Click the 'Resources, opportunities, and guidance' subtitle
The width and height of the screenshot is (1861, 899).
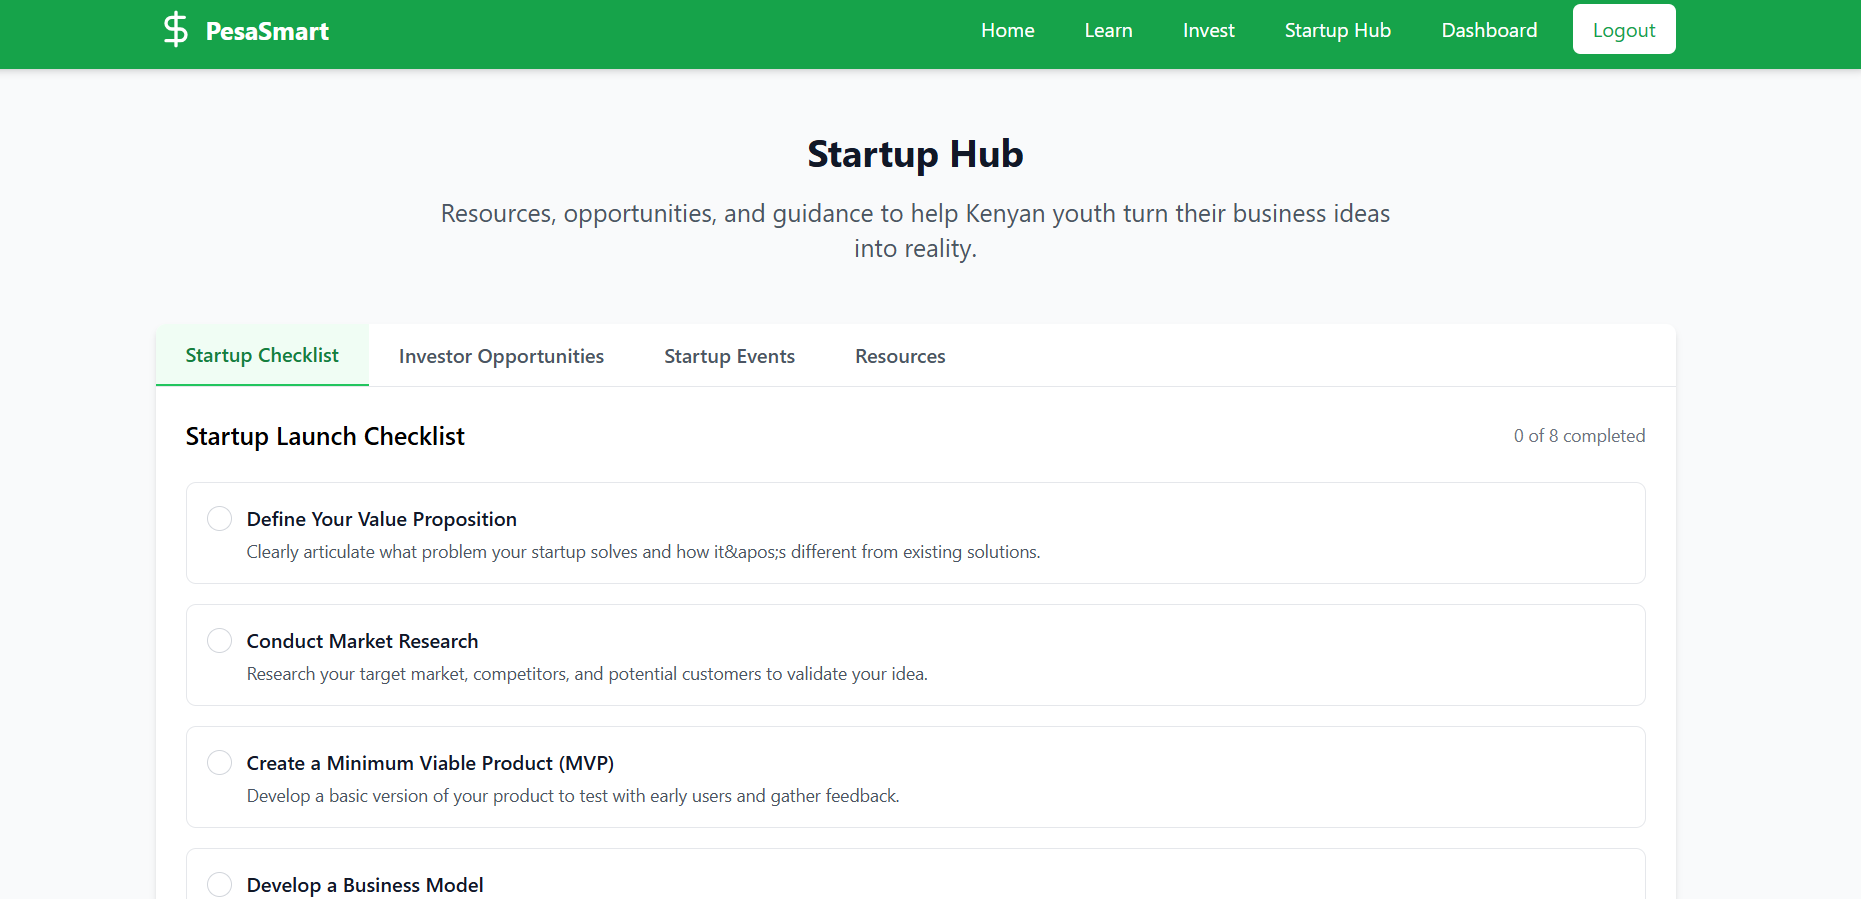[915, 231]
